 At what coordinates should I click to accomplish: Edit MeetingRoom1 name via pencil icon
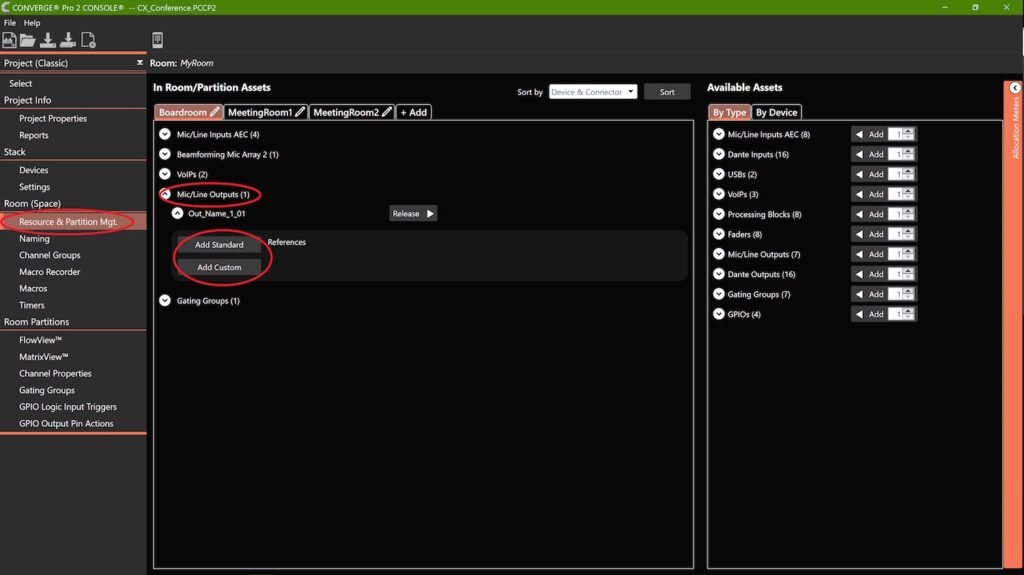coord(300,112)
